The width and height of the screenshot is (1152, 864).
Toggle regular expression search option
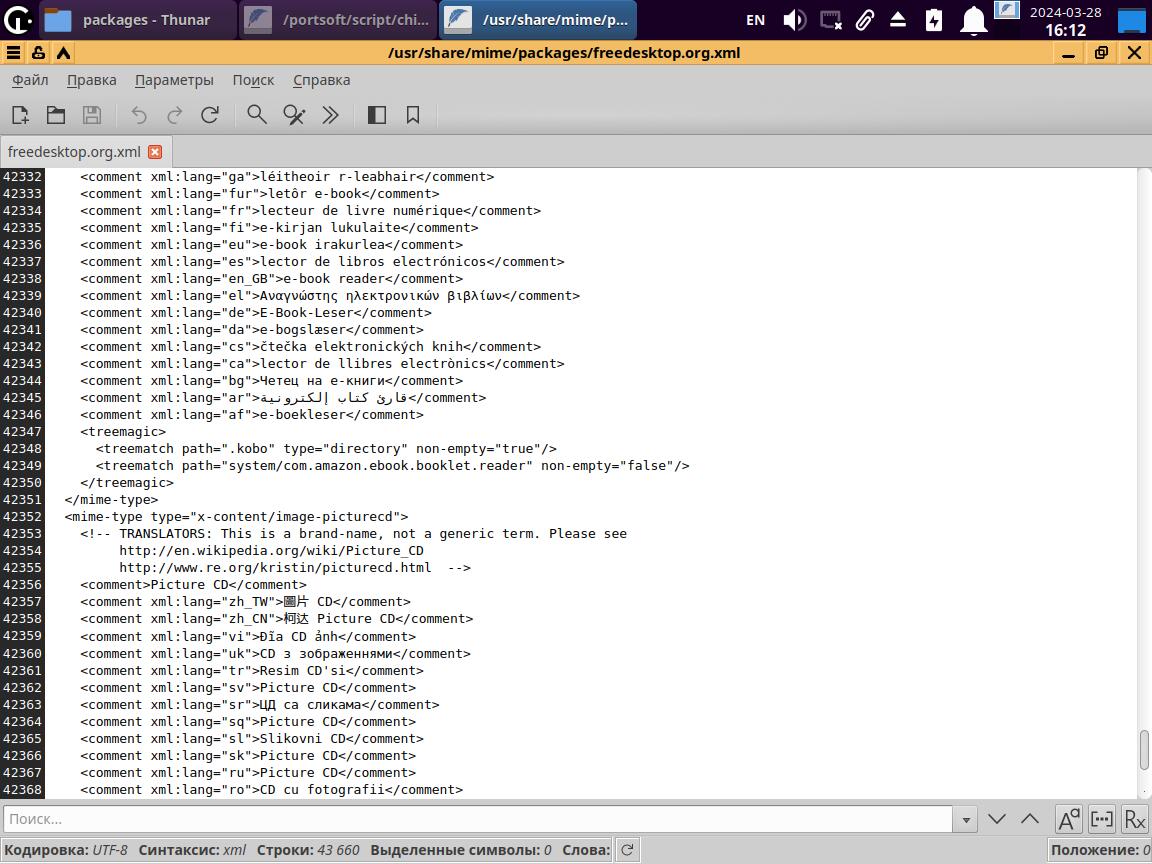tap(1135, 819)
